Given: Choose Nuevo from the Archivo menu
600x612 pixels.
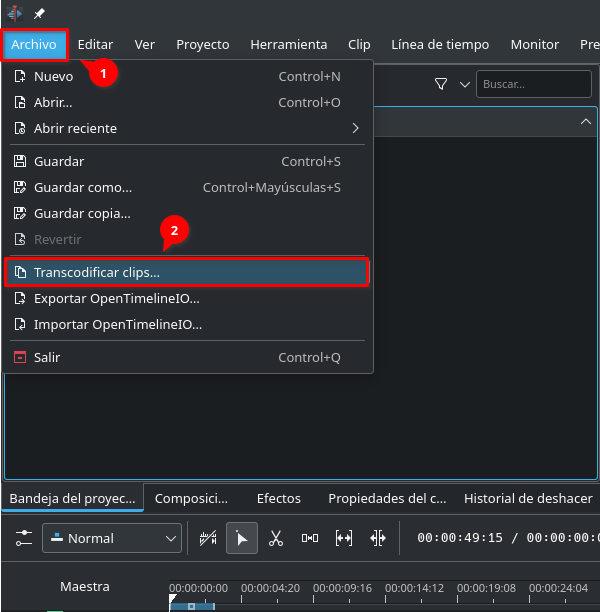Looking at the screenshot, I should (x=187, y=76).
